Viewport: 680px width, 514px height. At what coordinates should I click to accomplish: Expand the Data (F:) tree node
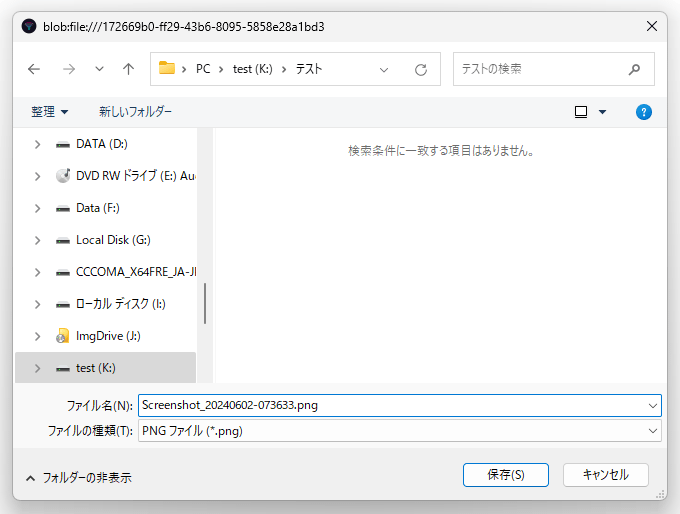click(37, 208)
